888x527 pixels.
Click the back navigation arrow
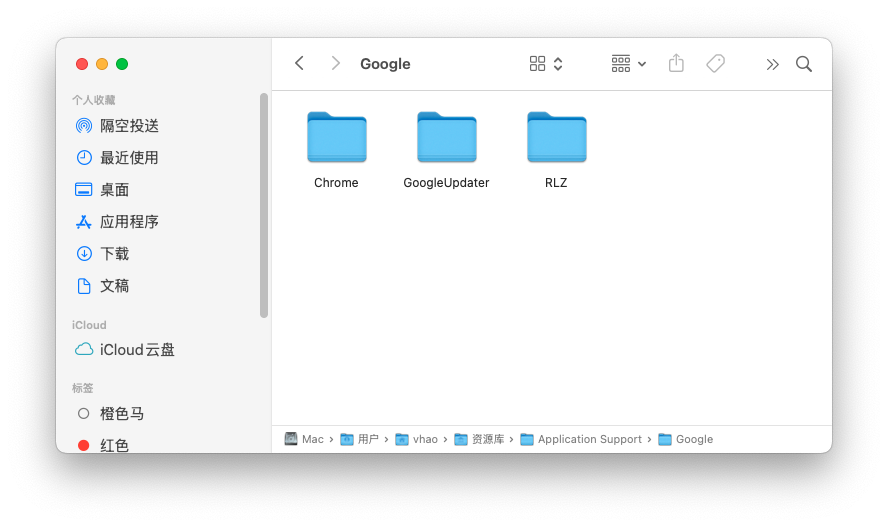coord(299,64)
